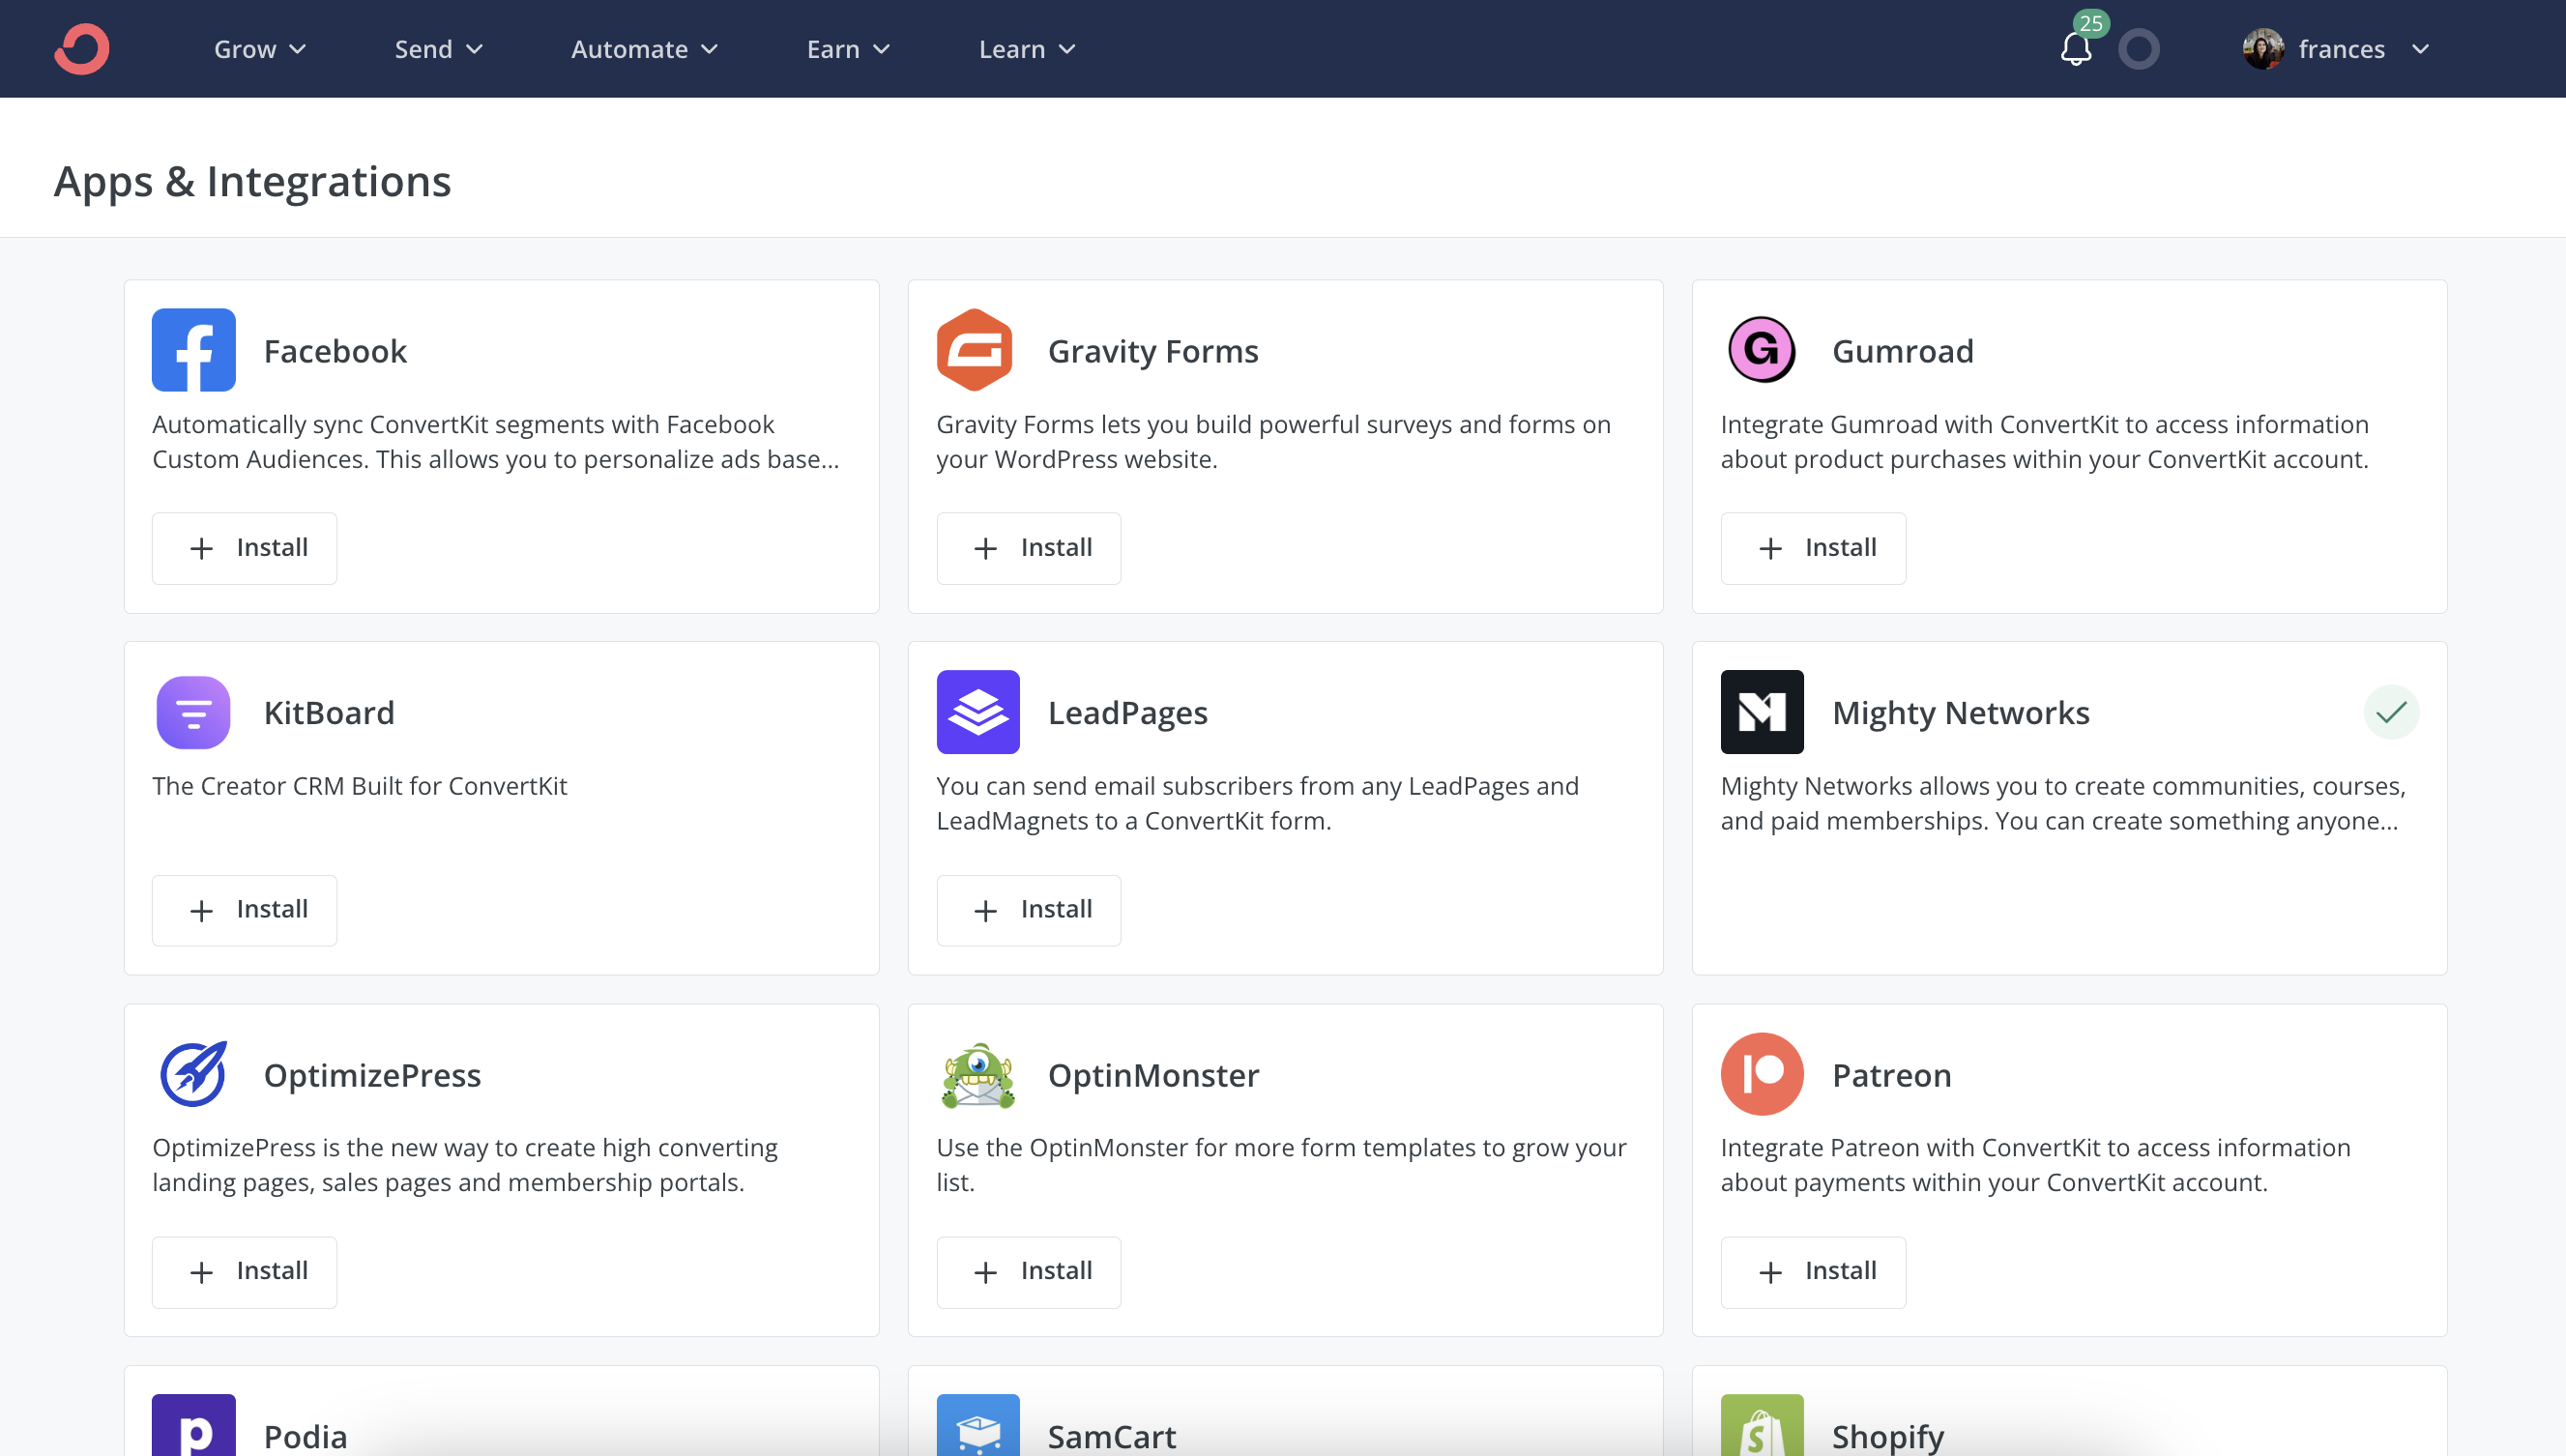The width and height of the screenshot is (2566, 1456).
Task: Click the Apps & Integrations page heading
Action: click(x=252, y=181)
